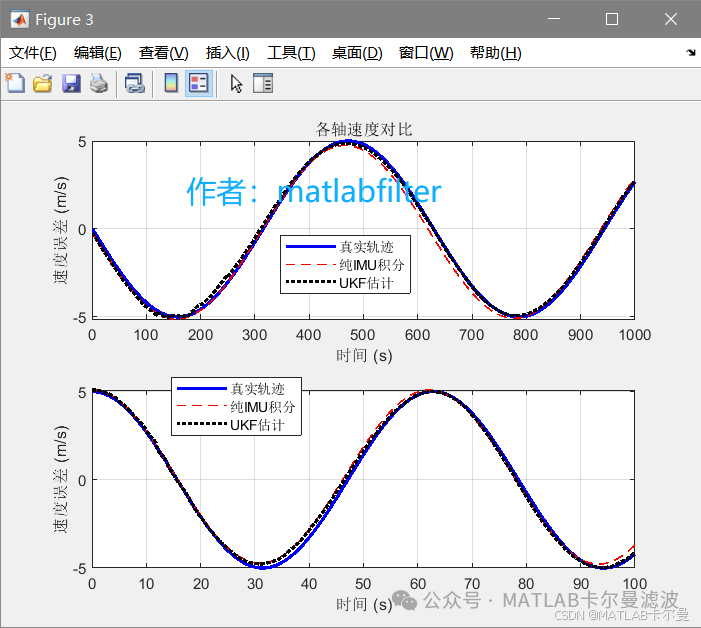Open the property inspector icon
This screenshot has width=701, height=628.
tap(263, 84)
